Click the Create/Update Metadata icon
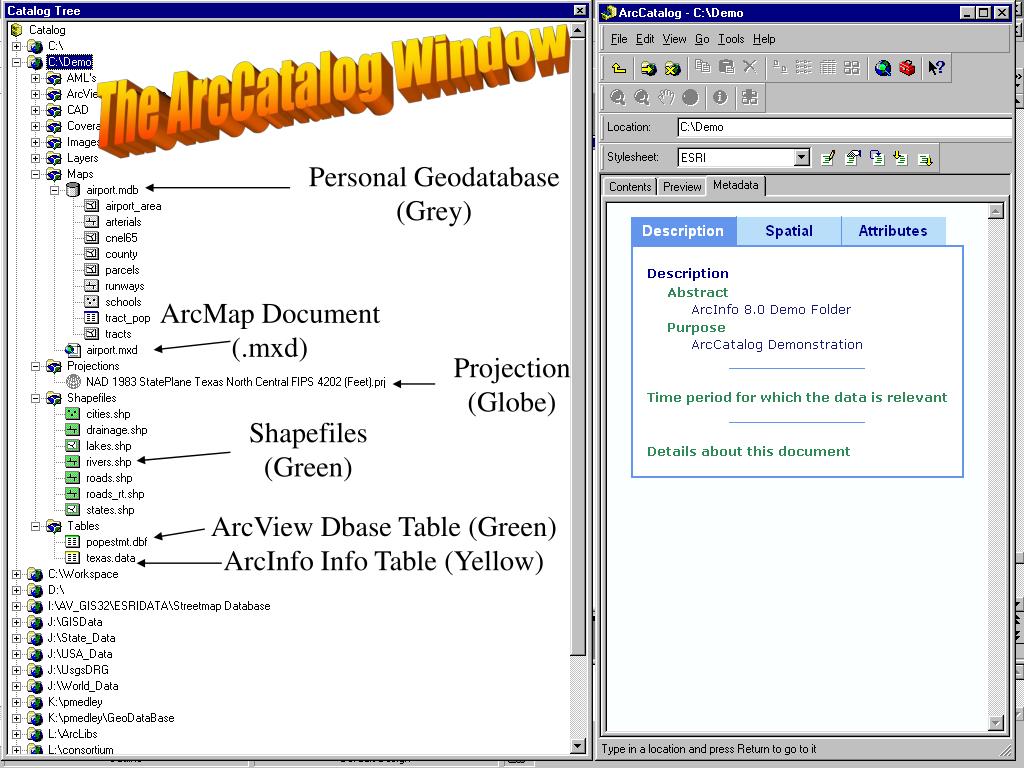The width and height of the screenshot is (1024, 768). [x=876, y=157]
